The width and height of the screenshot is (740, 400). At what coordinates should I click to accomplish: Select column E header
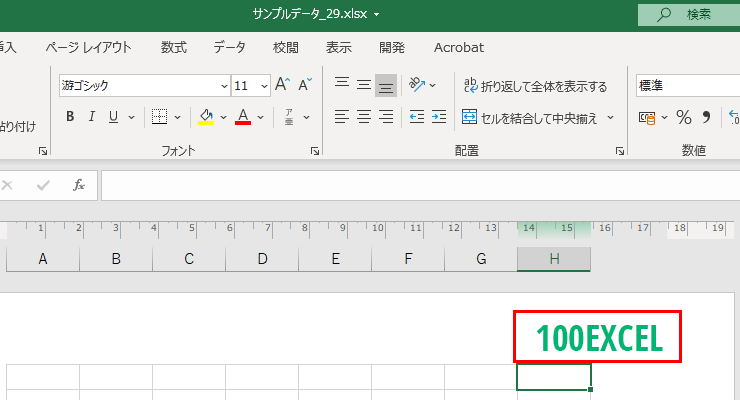point(335,259)
